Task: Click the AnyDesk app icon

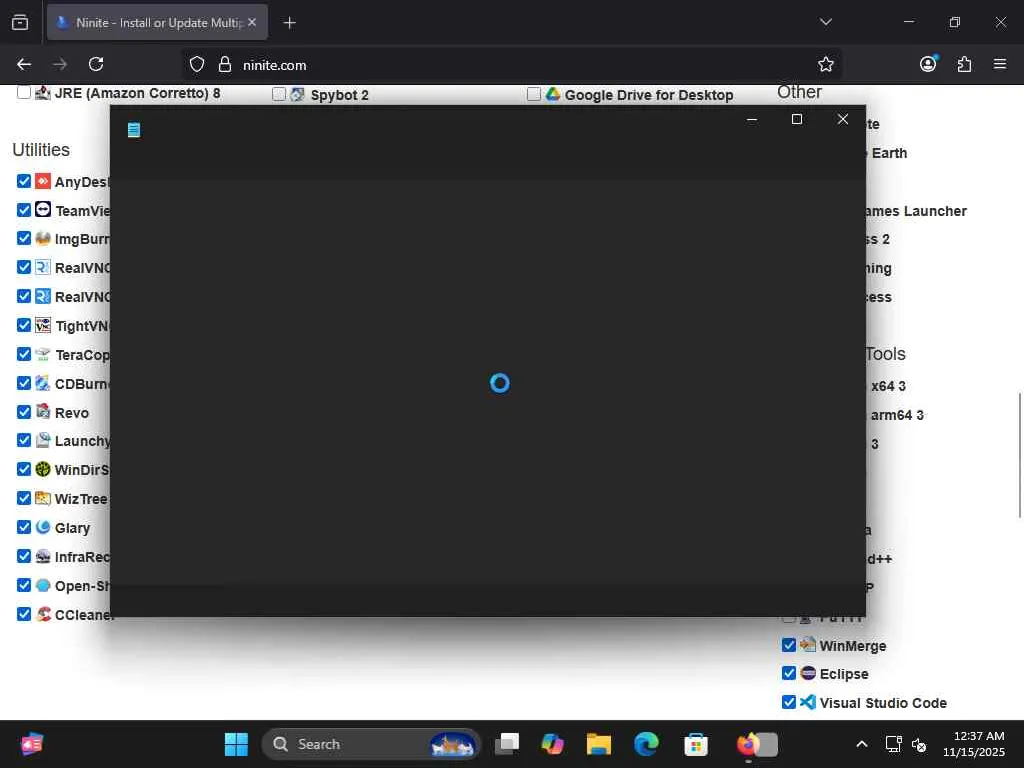Action: coord(43,181)
